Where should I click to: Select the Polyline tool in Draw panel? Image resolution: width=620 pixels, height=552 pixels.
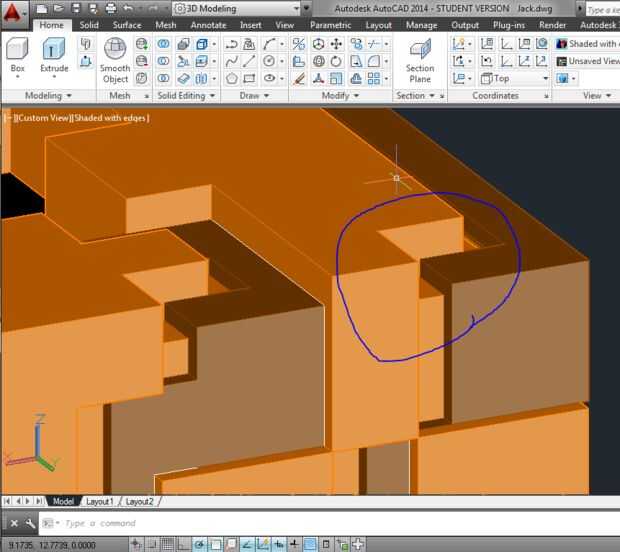(231, 44)
